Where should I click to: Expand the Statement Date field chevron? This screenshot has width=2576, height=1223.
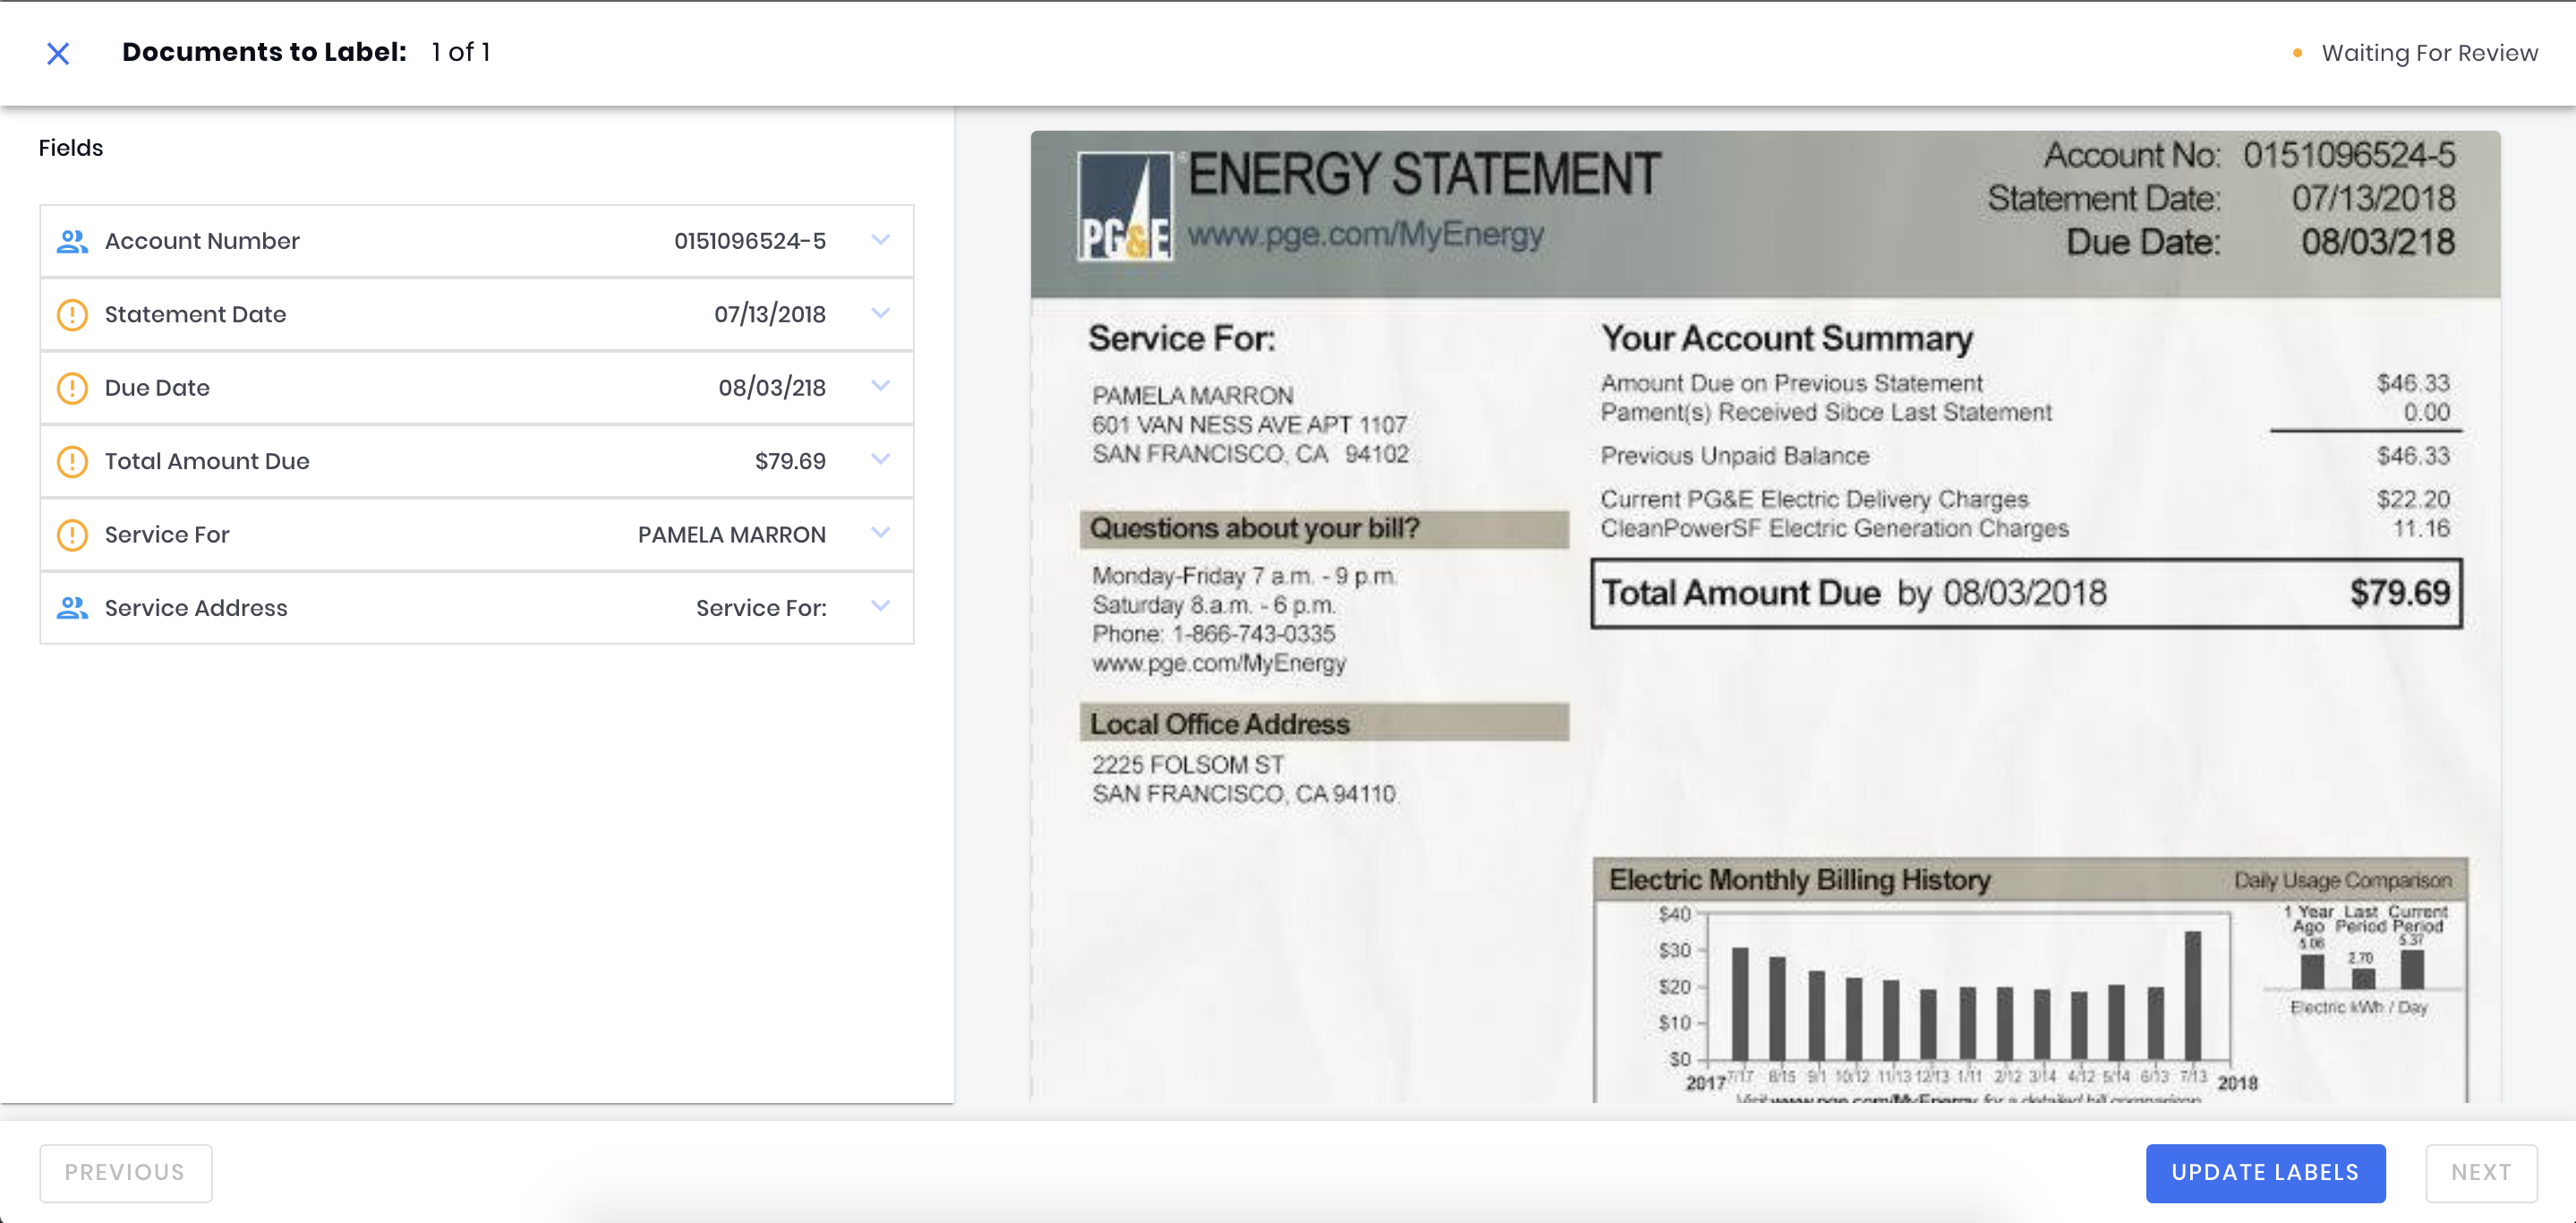tap(880, 313)
